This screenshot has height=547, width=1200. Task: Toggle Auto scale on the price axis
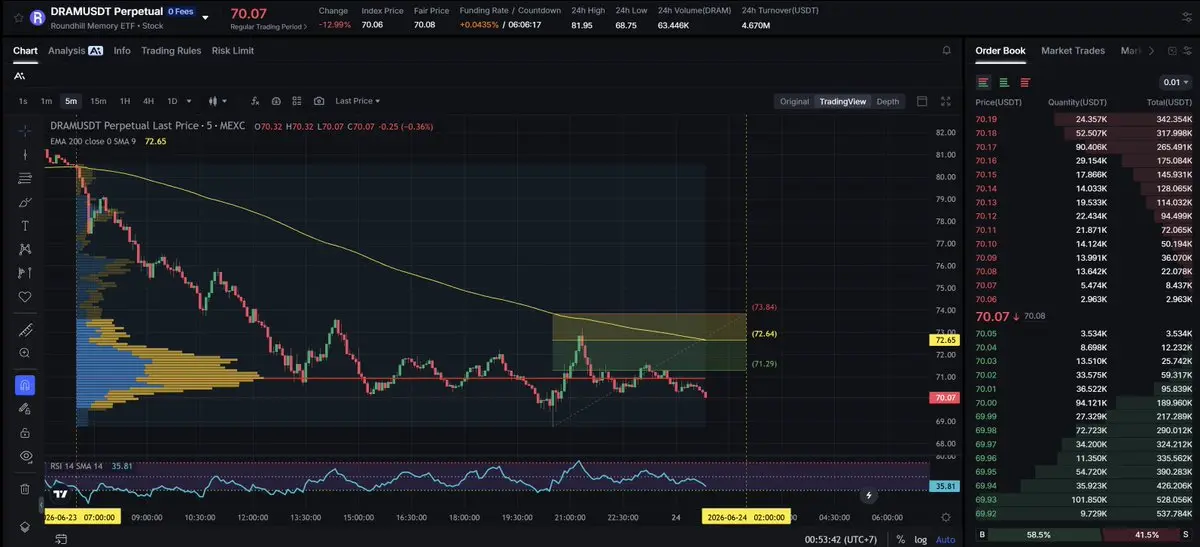pos(945,539)
